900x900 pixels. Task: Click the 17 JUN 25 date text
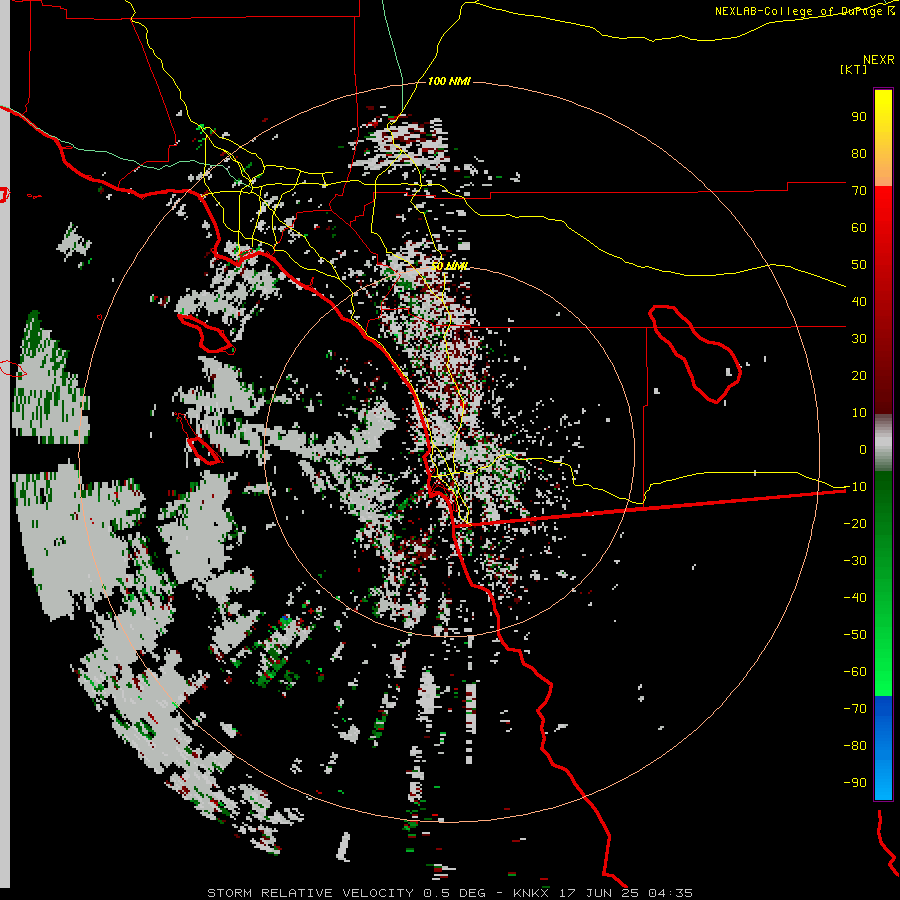[x=599, y=893]
